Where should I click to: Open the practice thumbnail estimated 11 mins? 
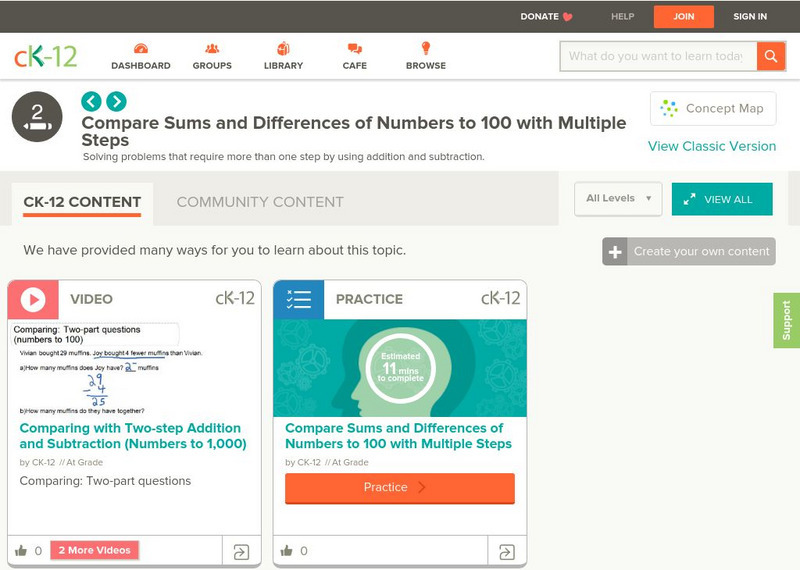click(x=400, y=368)
